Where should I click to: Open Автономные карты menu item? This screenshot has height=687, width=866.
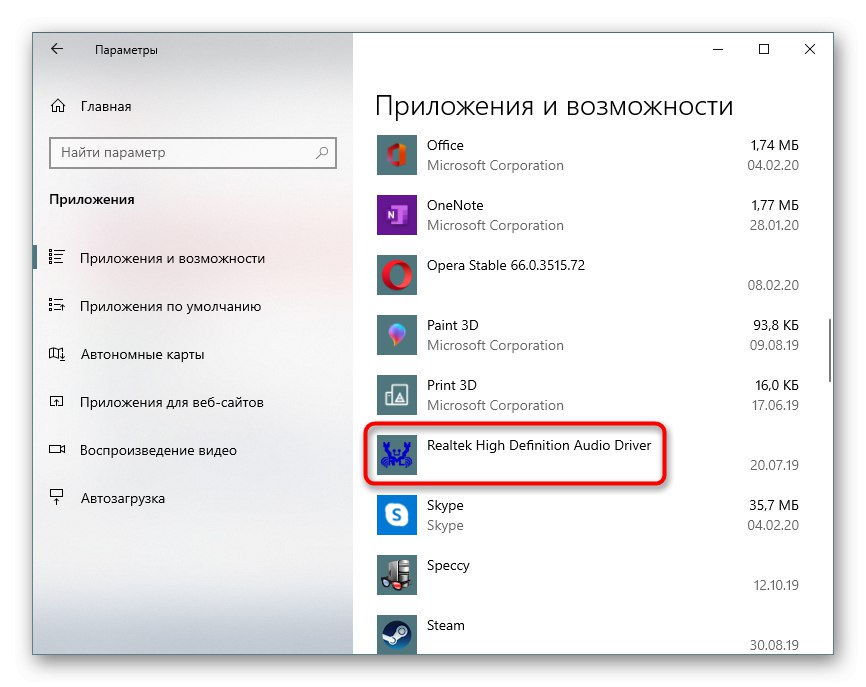[142, 355]
